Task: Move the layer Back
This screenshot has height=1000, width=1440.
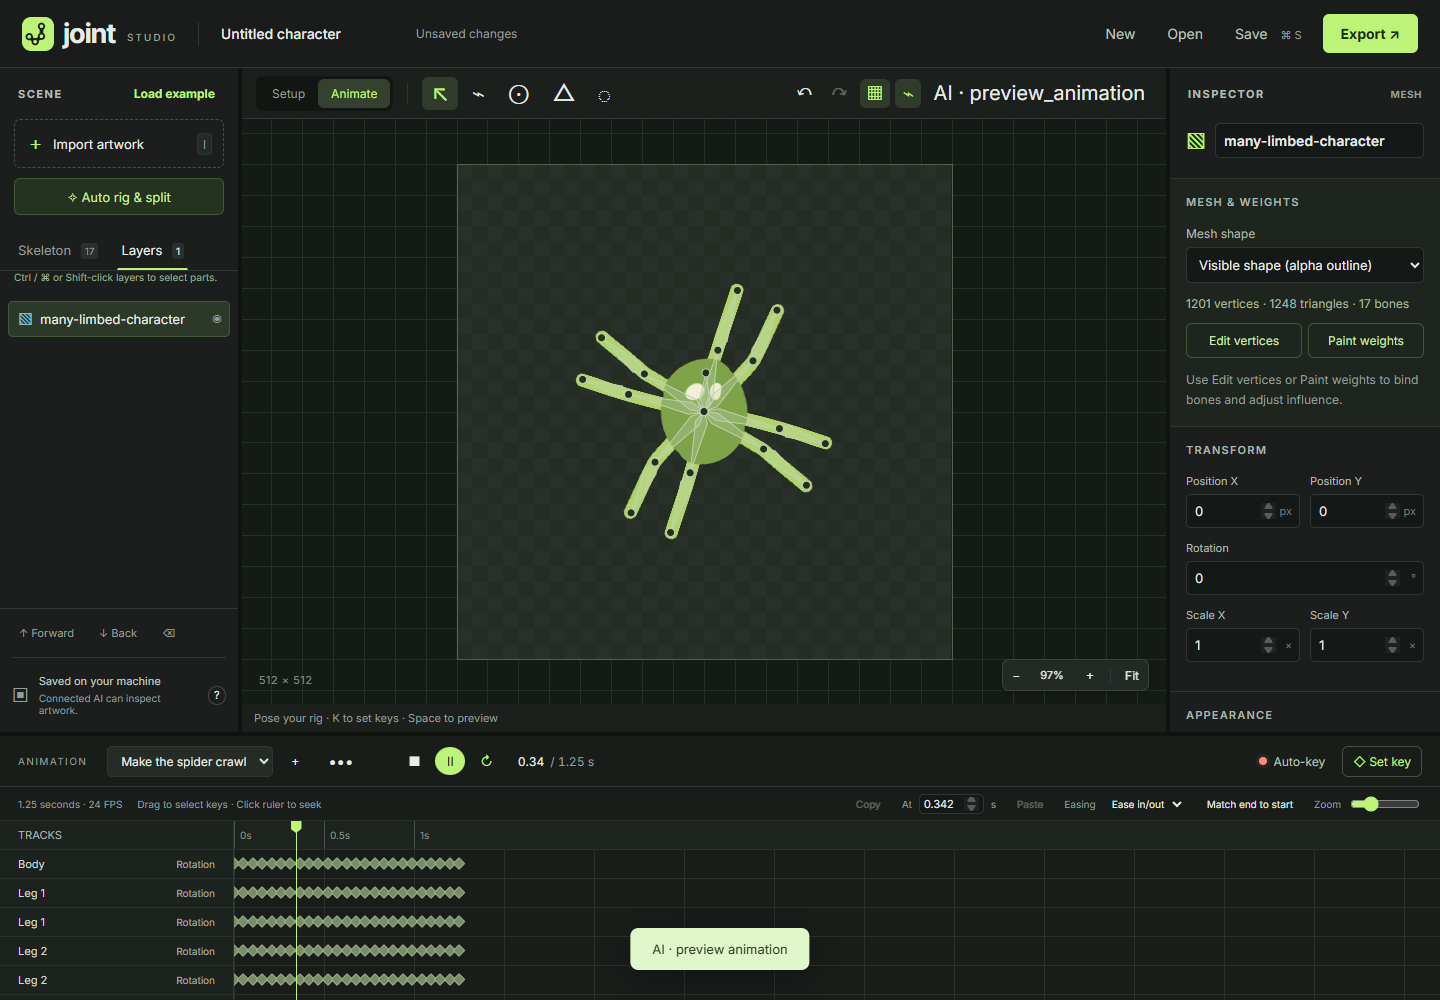Action: tap(118, 633)
